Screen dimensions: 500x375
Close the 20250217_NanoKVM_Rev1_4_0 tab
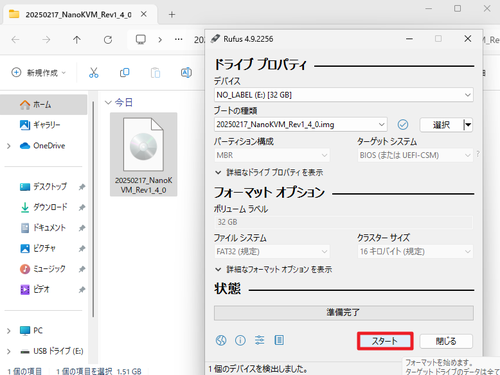click(x=144, y=14)
